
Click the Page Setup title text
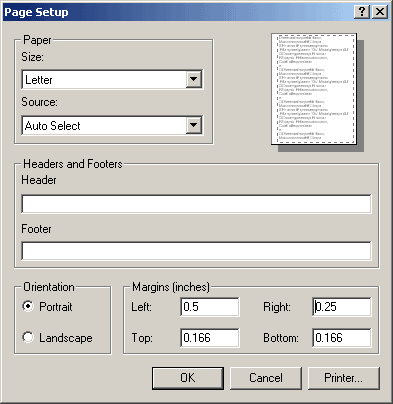coord(36,12)
